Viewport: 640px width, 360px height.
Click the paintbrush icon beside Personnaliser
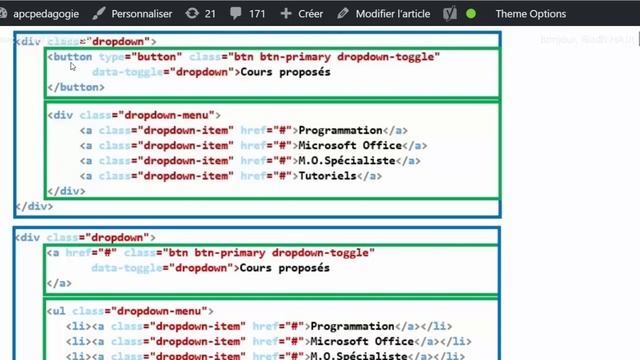coord(98,13)
